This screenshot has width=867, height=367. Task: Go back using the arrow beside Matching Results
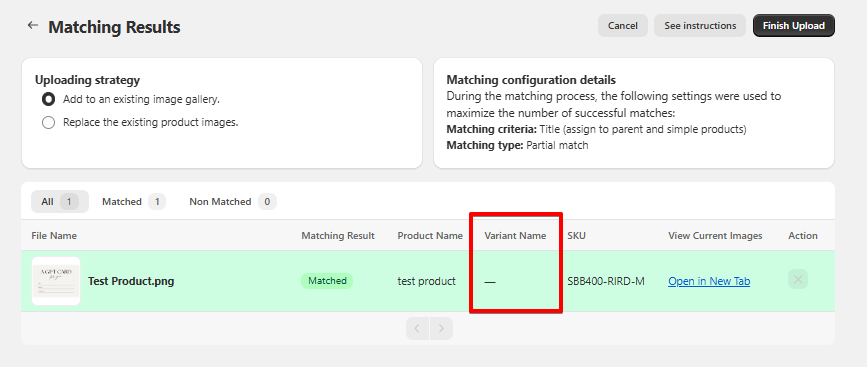pos(33,25)
